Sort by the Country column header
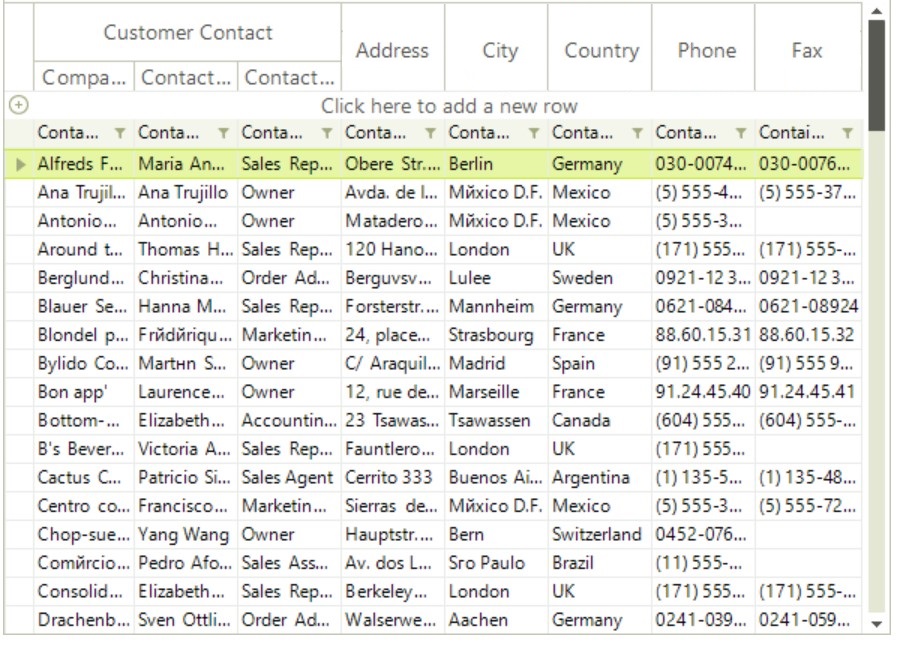 click(601, 50)
